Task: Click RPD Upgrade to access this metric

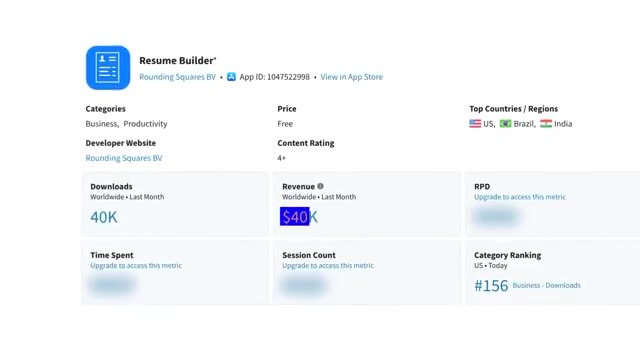Action: click(520, 197)
